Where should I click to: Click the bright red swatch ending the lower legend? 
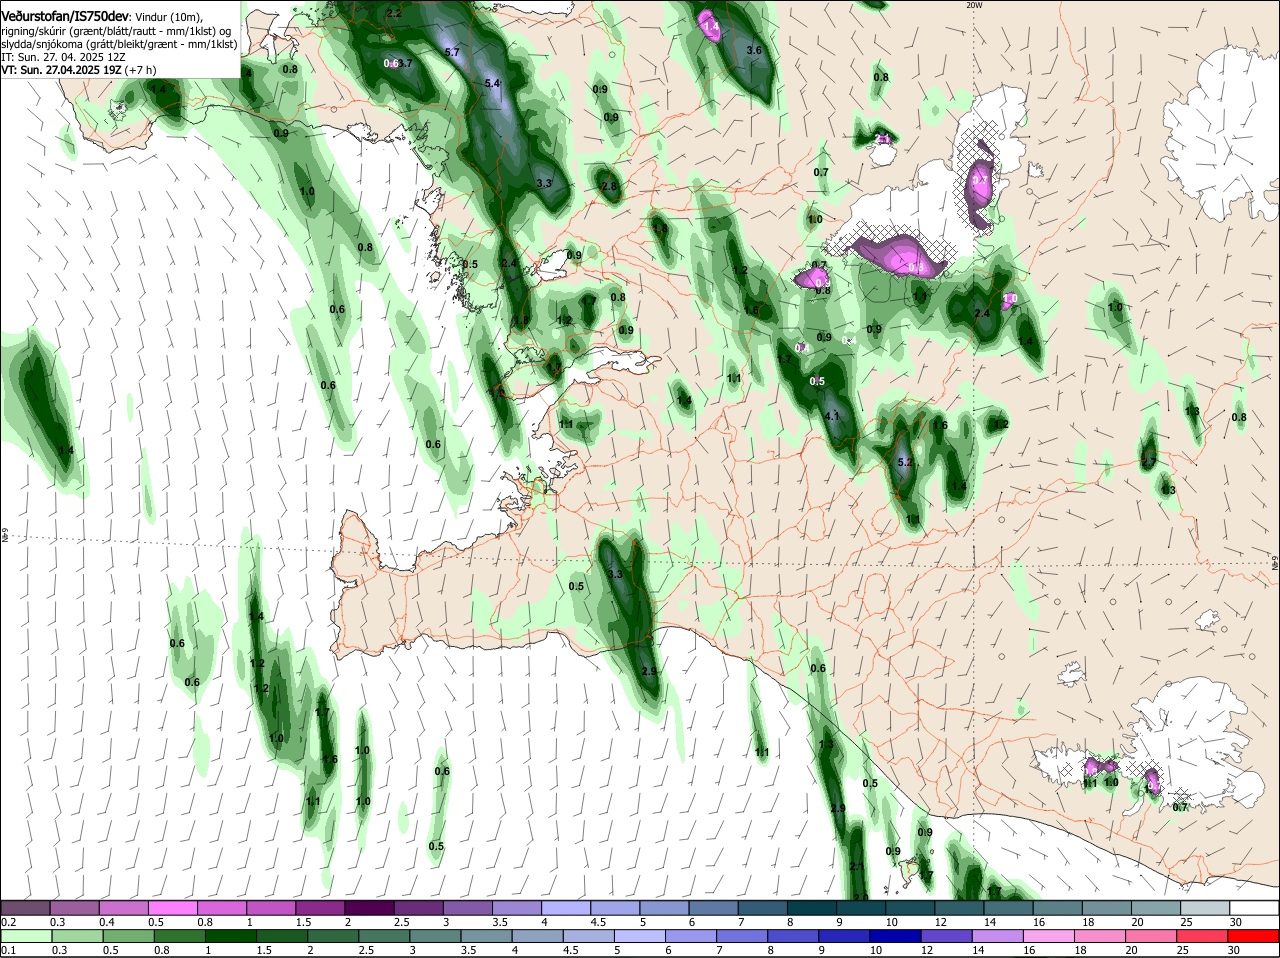[x=1254, y=936]
